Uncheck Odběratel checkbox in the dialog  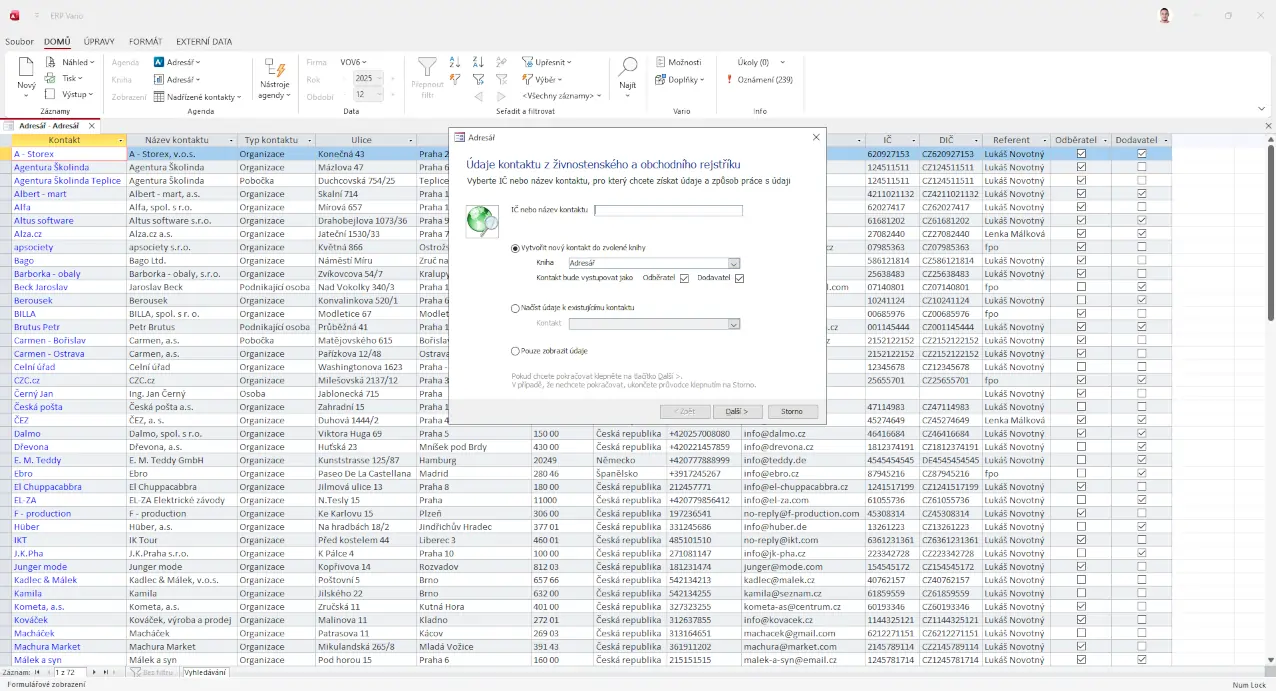(684, 278)
